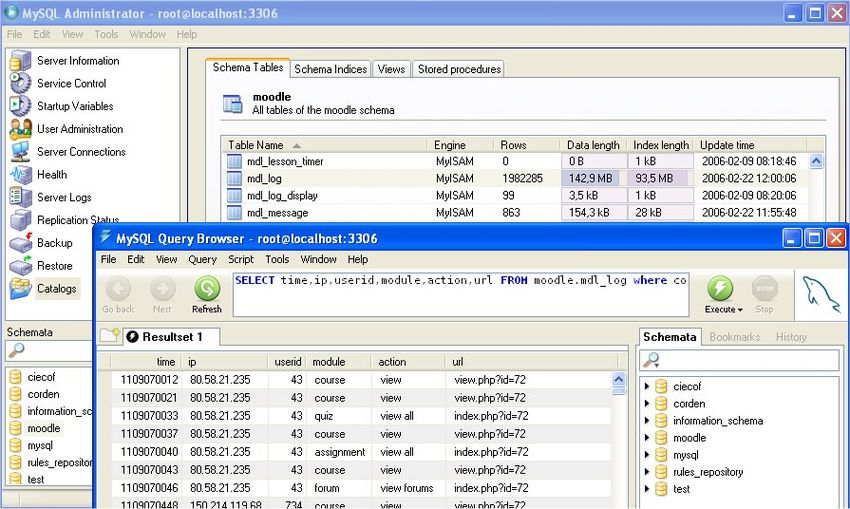The image size is (850, 509).
Task: Click 142,9 MB data length bar
Action: pos(594,178)
